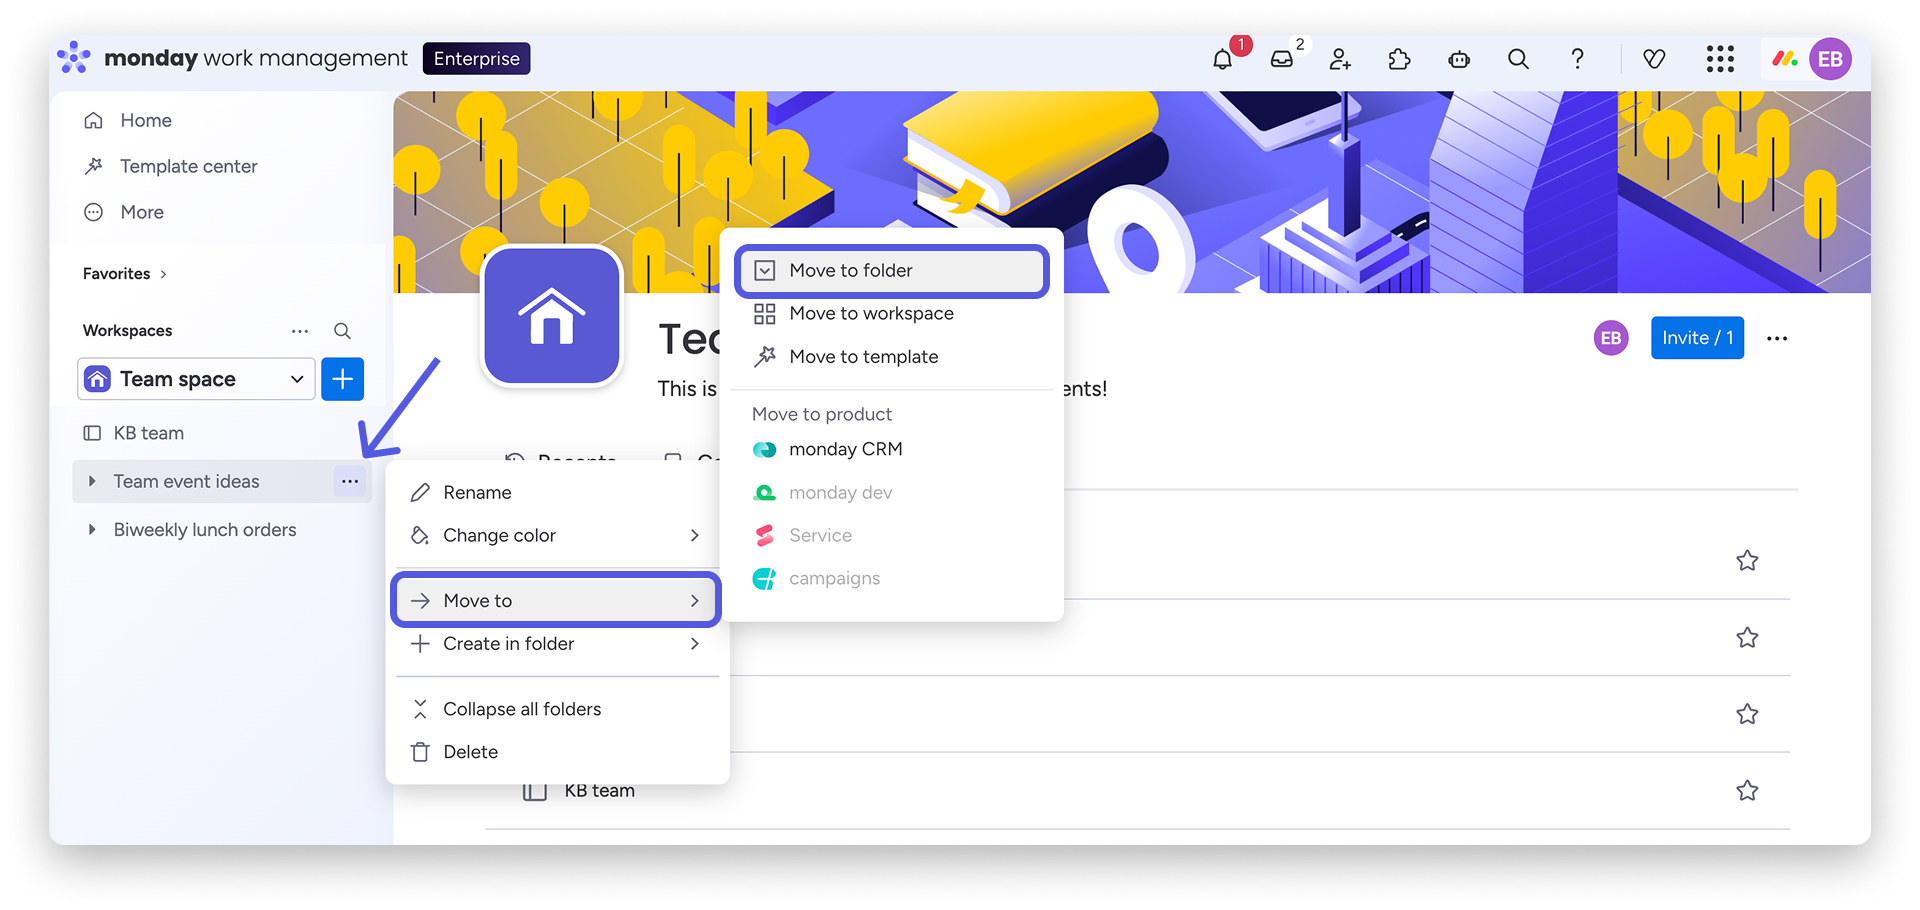
Task: Click the Workspaces heading text
Action: coord(128,331)
